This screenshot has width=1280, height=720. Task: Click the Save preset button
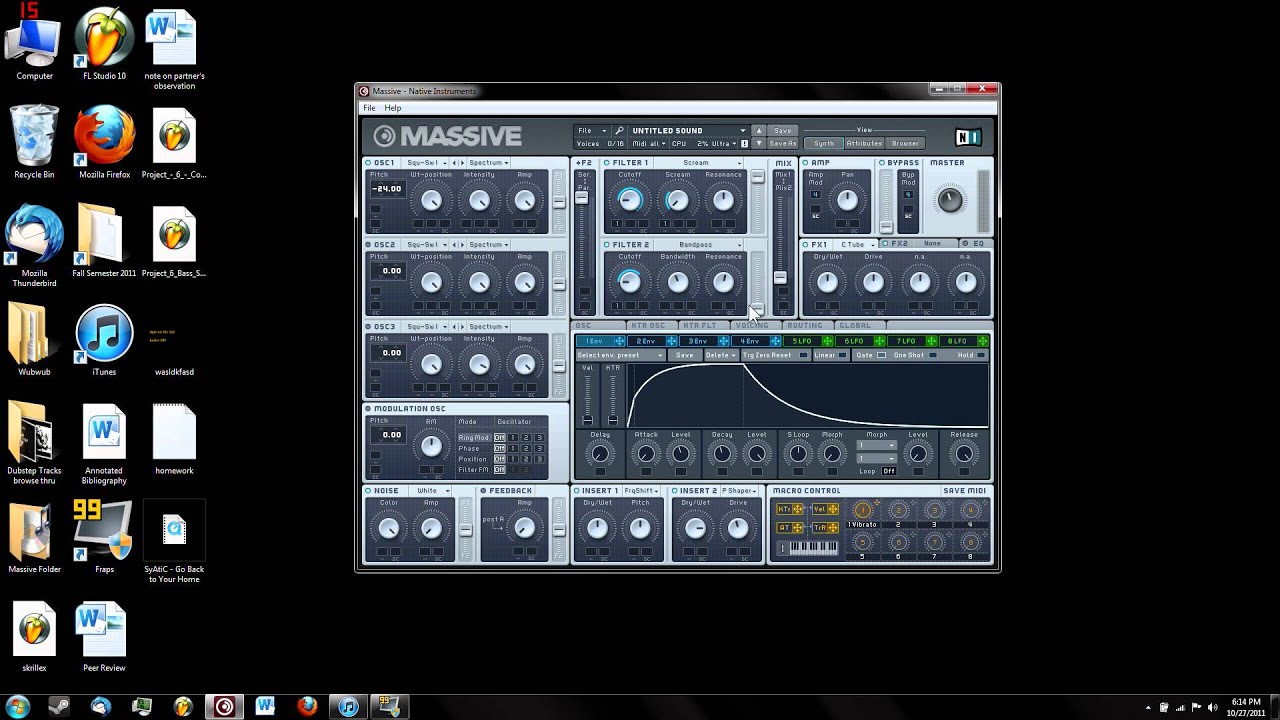click(782, 131)
